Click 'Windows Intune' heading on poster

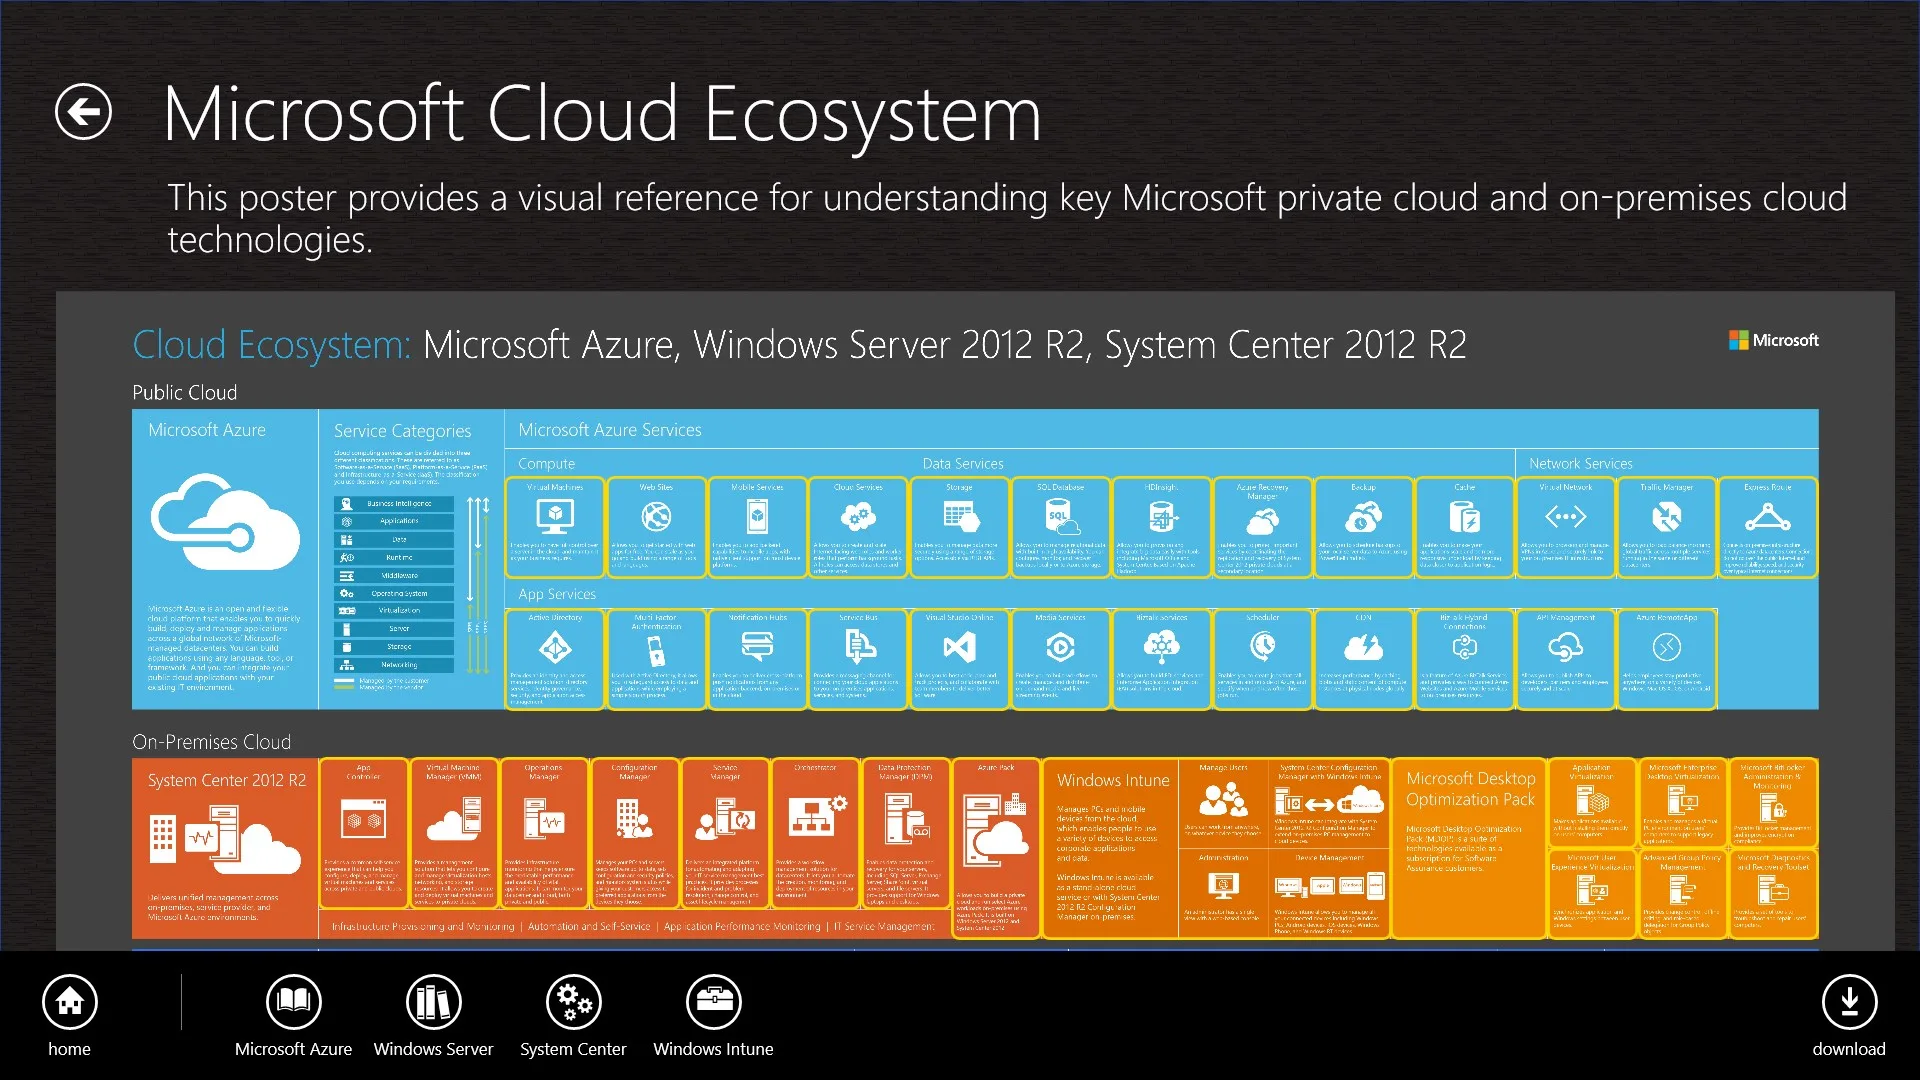(x=1113, y=780)
